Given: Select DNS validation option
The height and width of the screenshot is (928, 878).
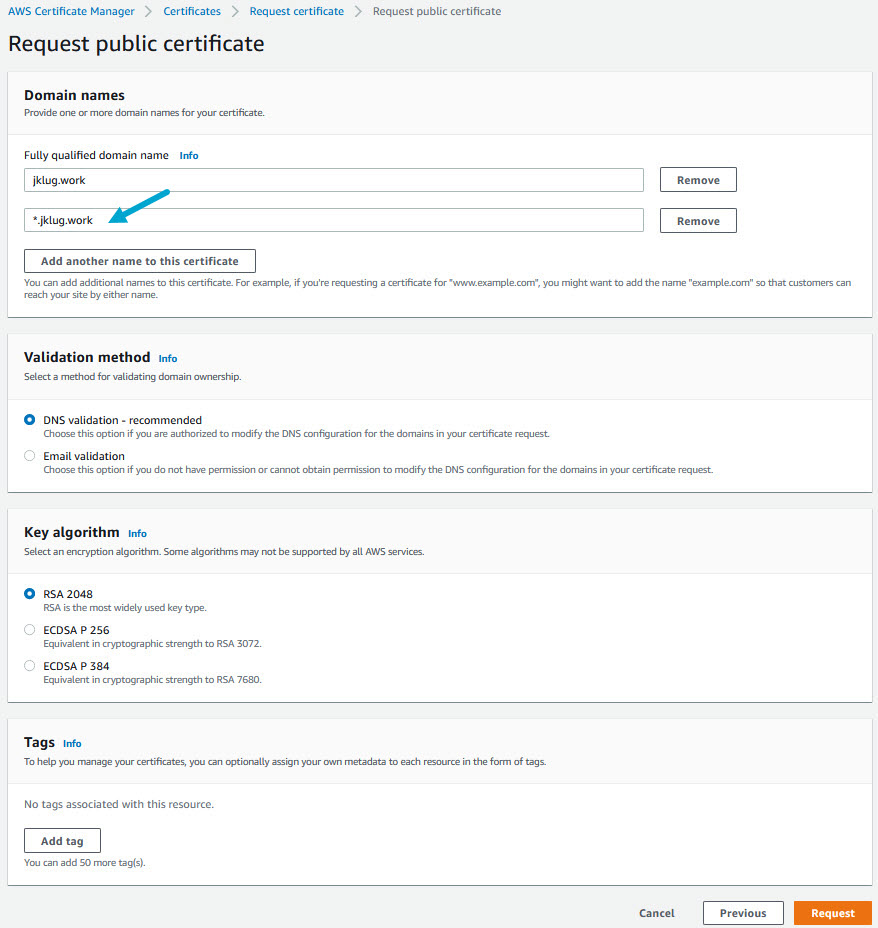Looking at the screenshot, I should [30, 420].
